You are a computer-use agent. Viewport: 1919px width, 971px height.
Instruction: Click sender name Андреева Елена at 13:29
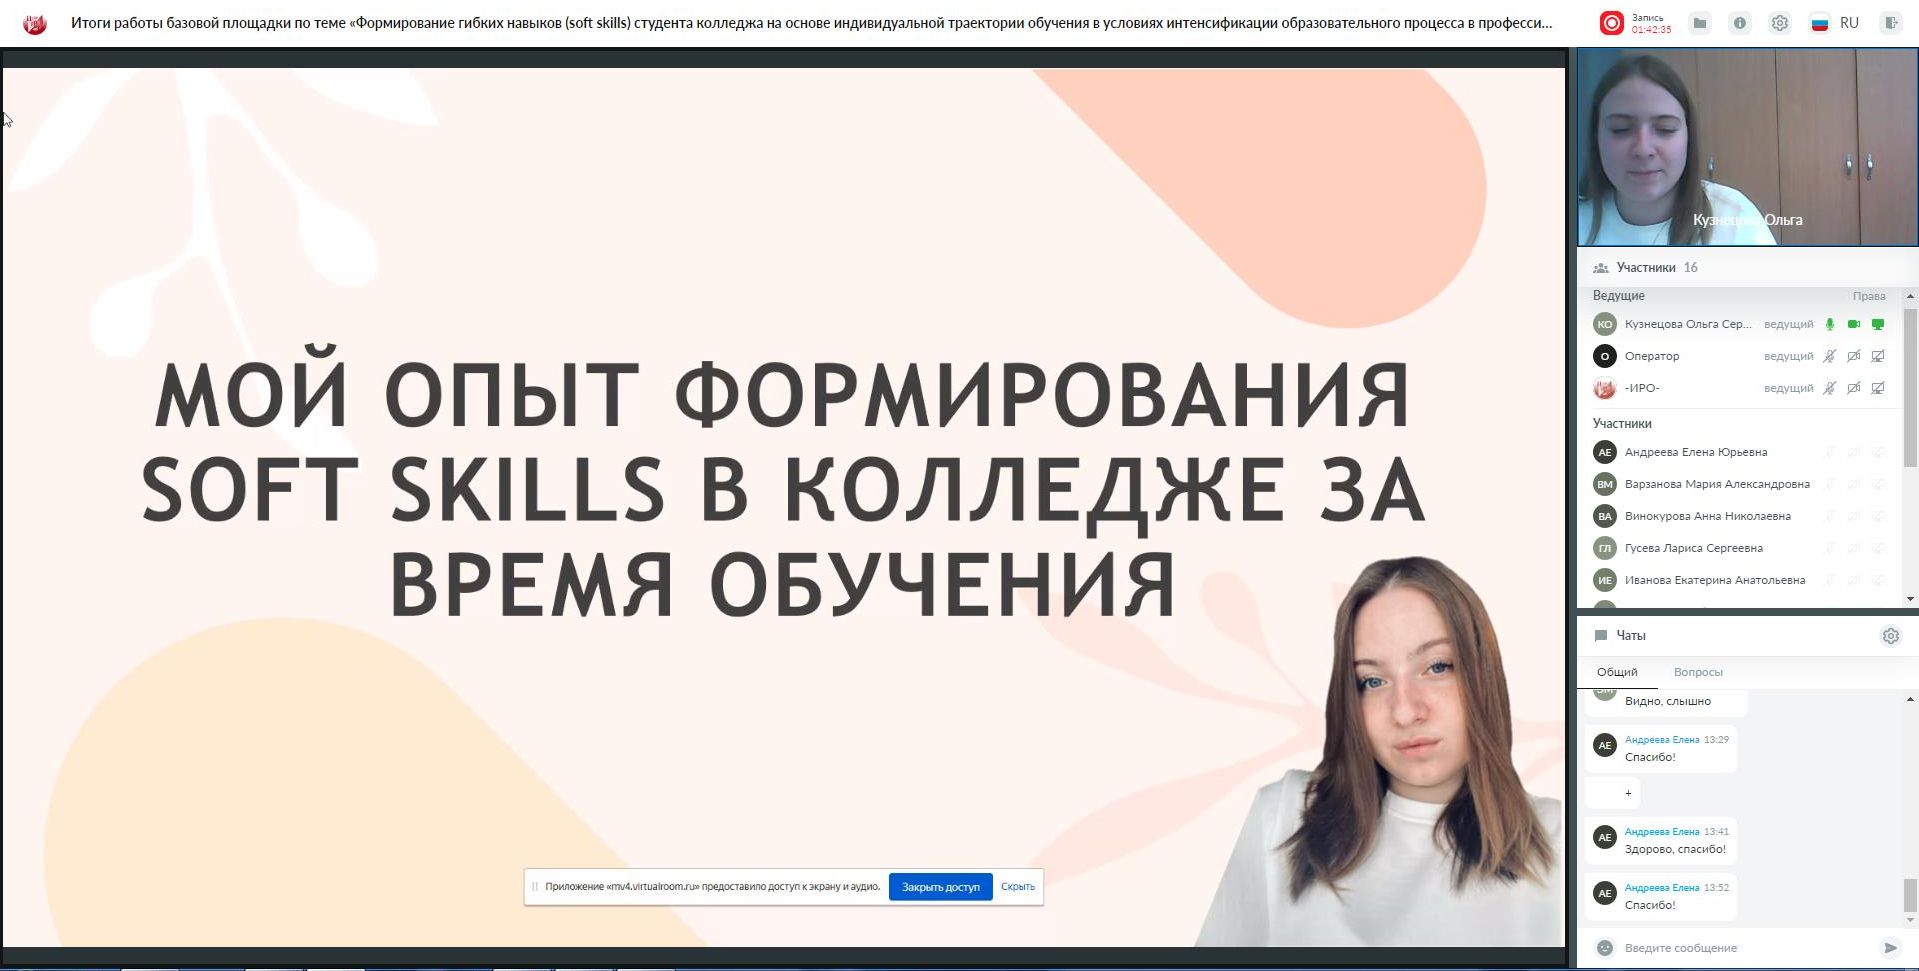[1662, 740]
